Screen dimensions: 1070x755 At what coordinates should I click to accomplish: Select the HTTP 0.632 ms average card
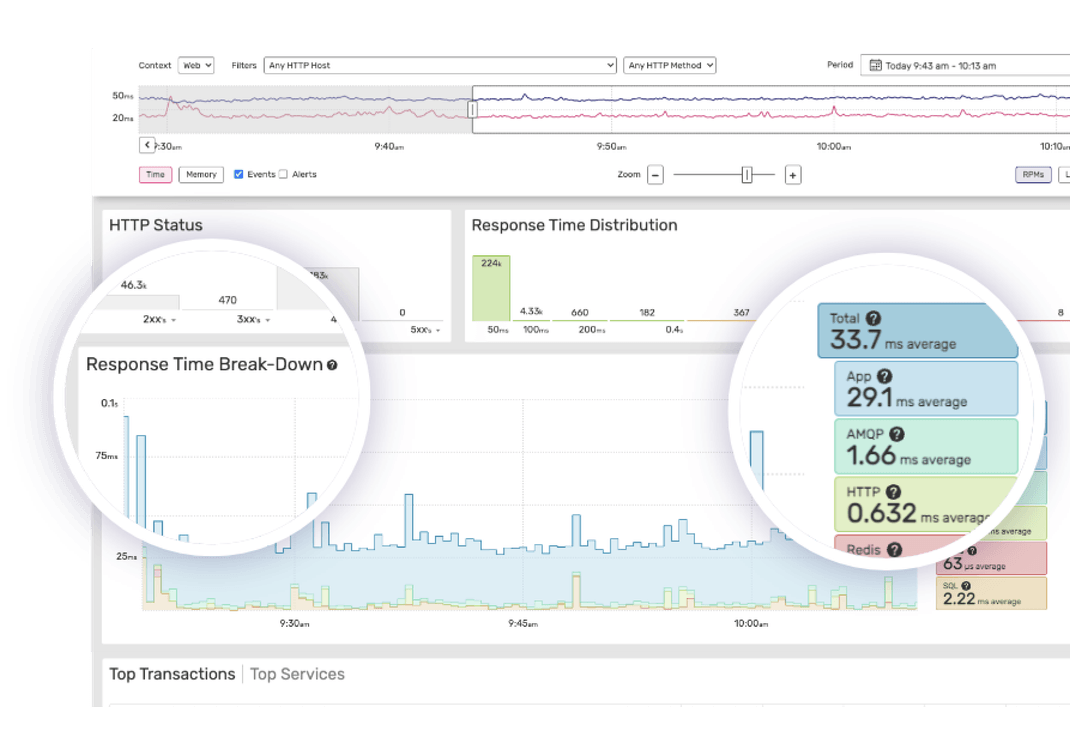coord(926,504)
